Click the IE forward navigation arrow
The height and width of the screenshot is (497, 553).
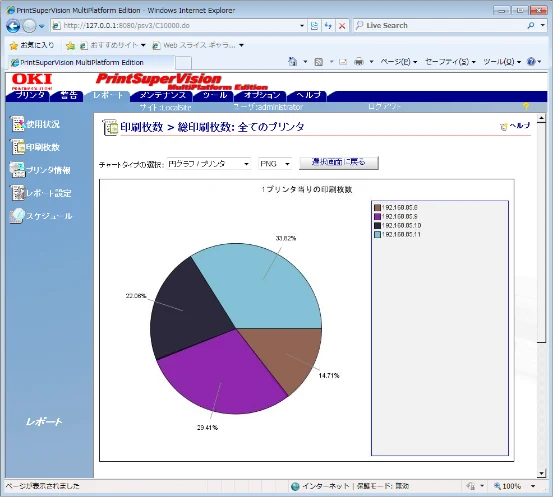point(29,26)
